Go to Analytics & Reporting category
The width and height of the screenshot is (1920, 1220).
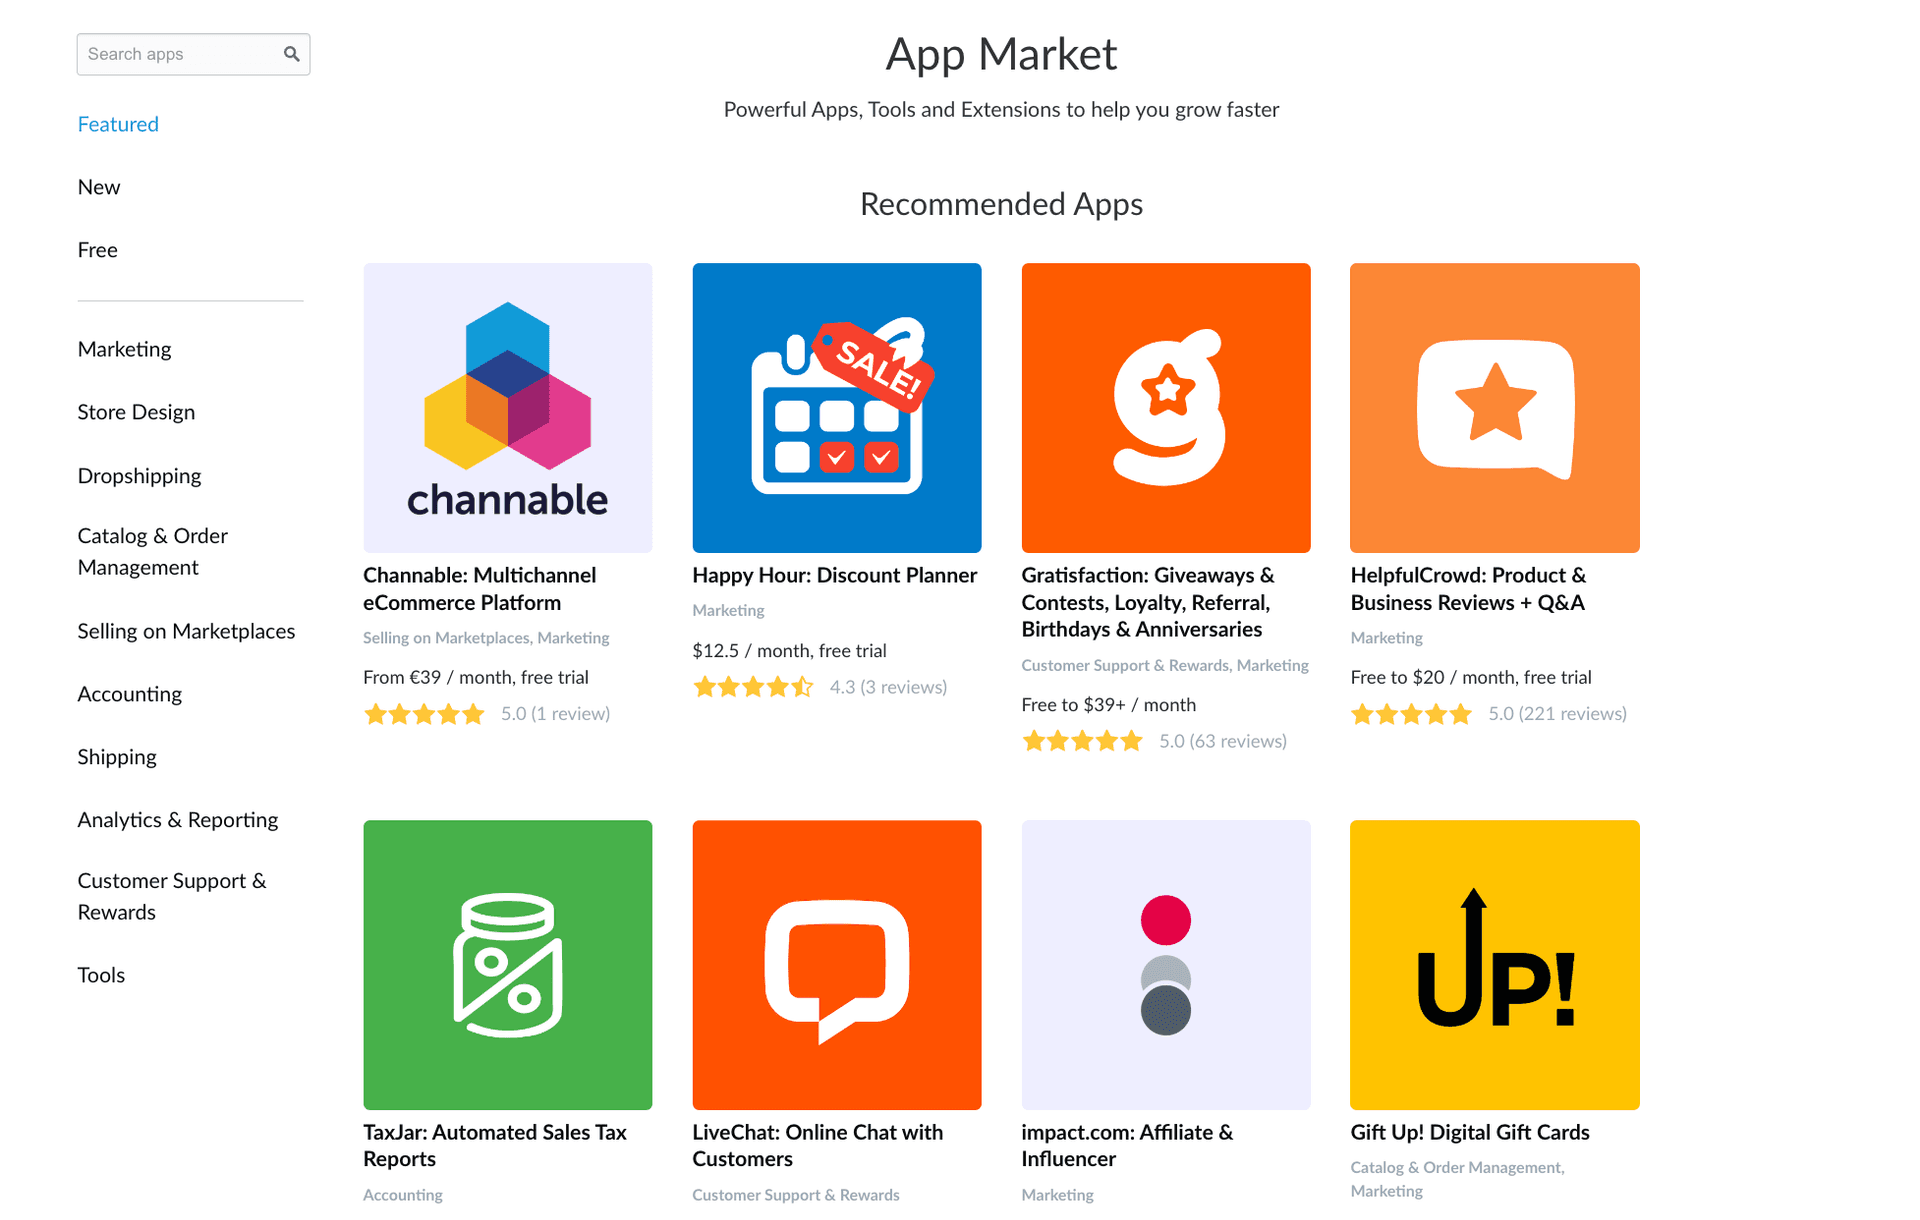click(x=178, y=820)
